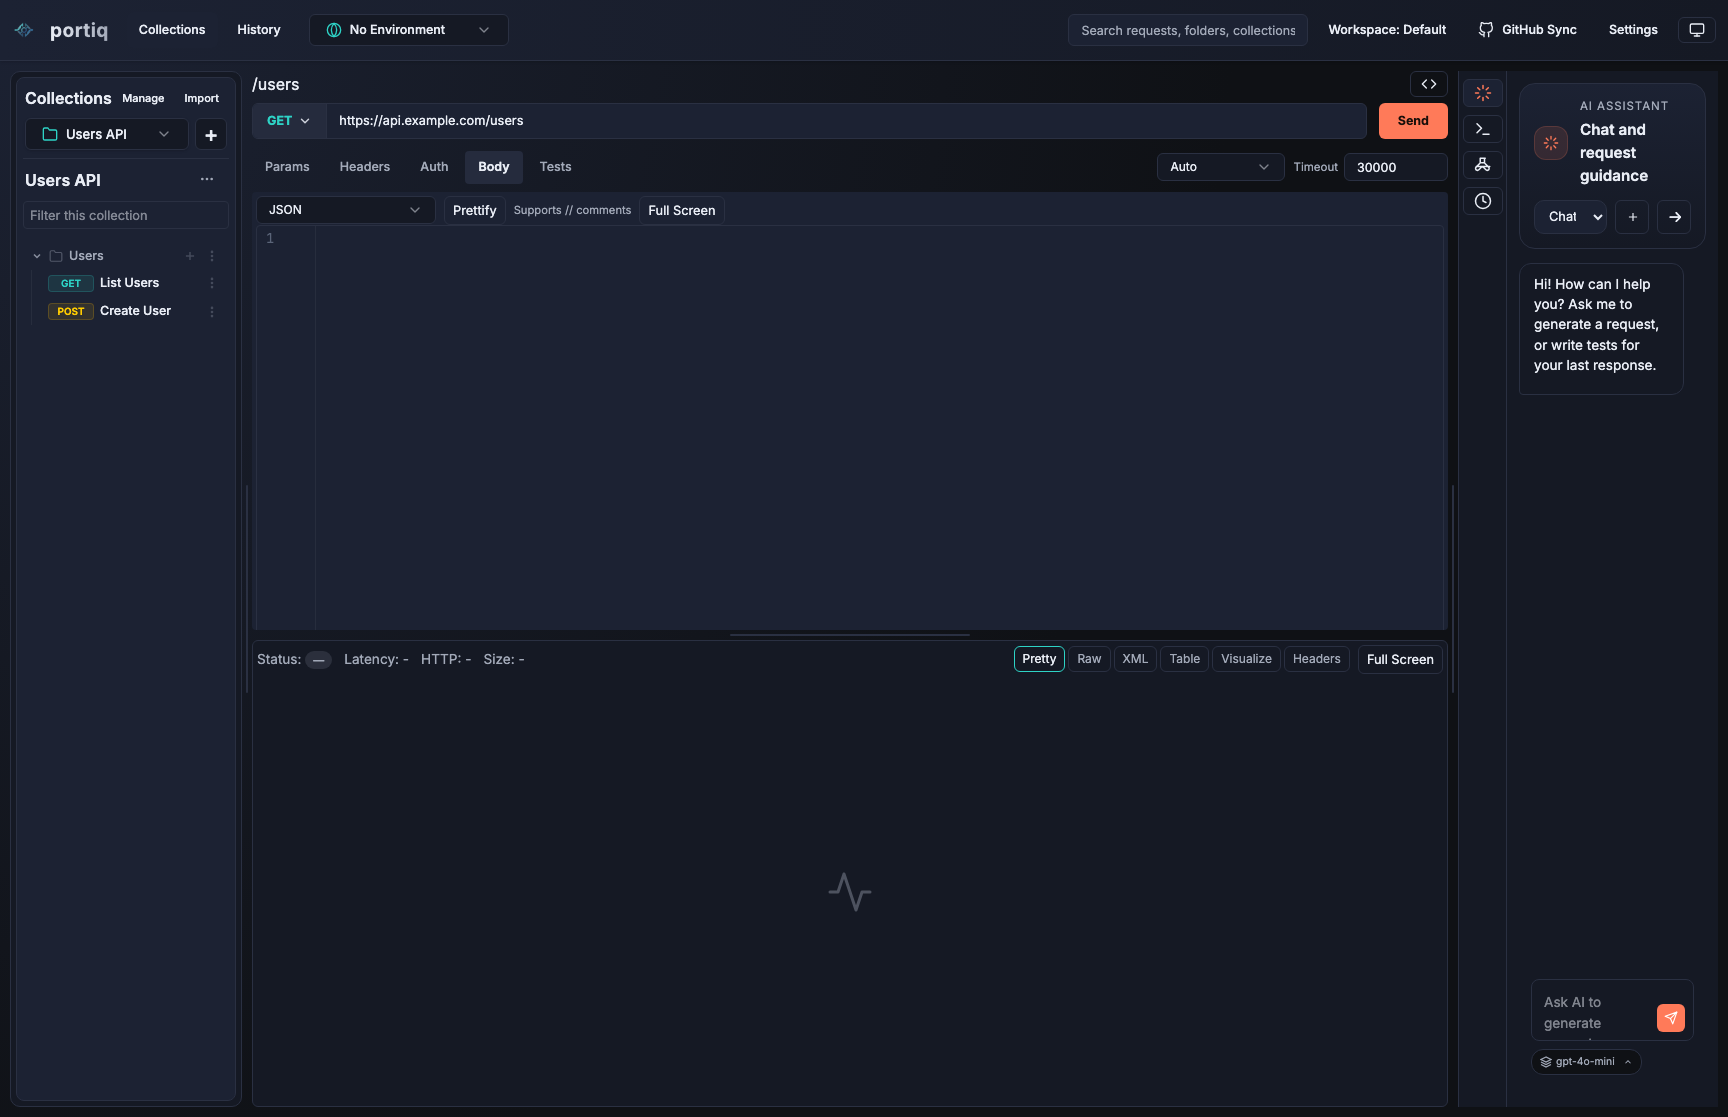This screenshot has width=1728, height=1117.
Task: Click the Filter this collection field
Action: point(126,215)
